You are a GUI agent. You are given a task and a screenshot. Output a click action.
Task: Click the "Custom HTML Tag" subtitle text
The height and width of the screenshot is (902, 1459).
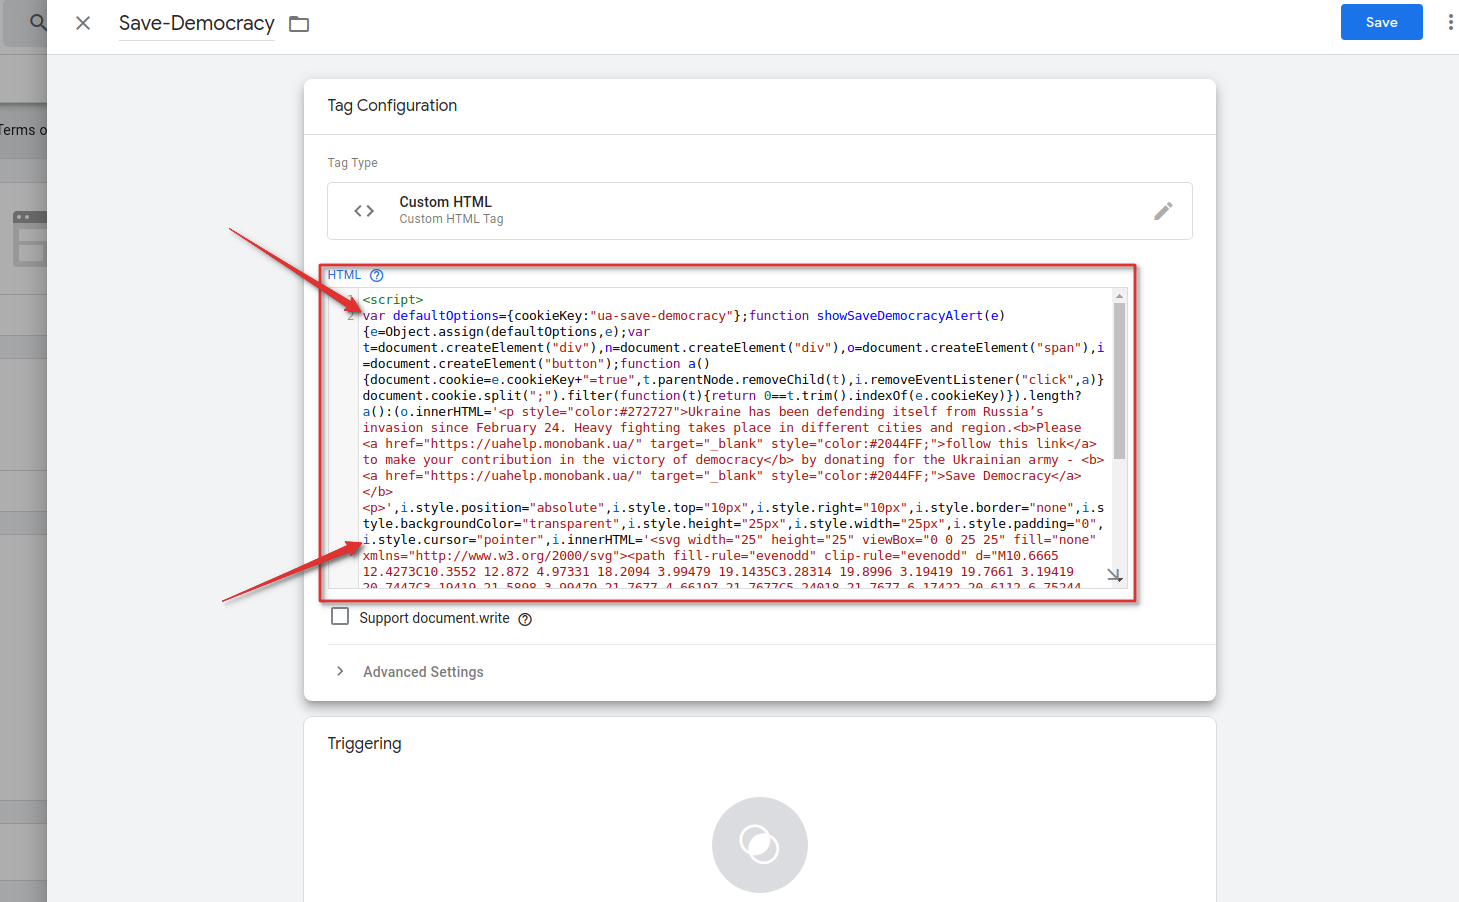tap(451, 219)
